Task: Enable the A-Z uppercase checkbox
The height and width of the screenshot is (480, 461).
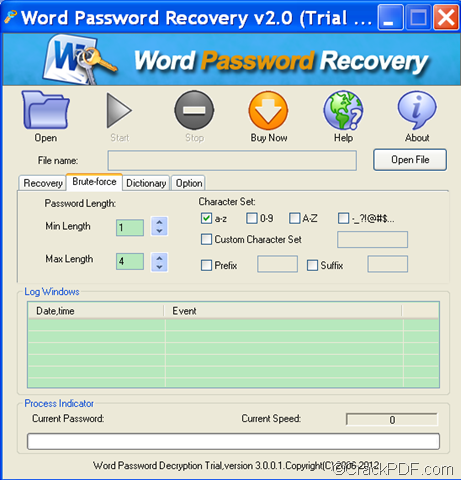Action: coord(295,218)
